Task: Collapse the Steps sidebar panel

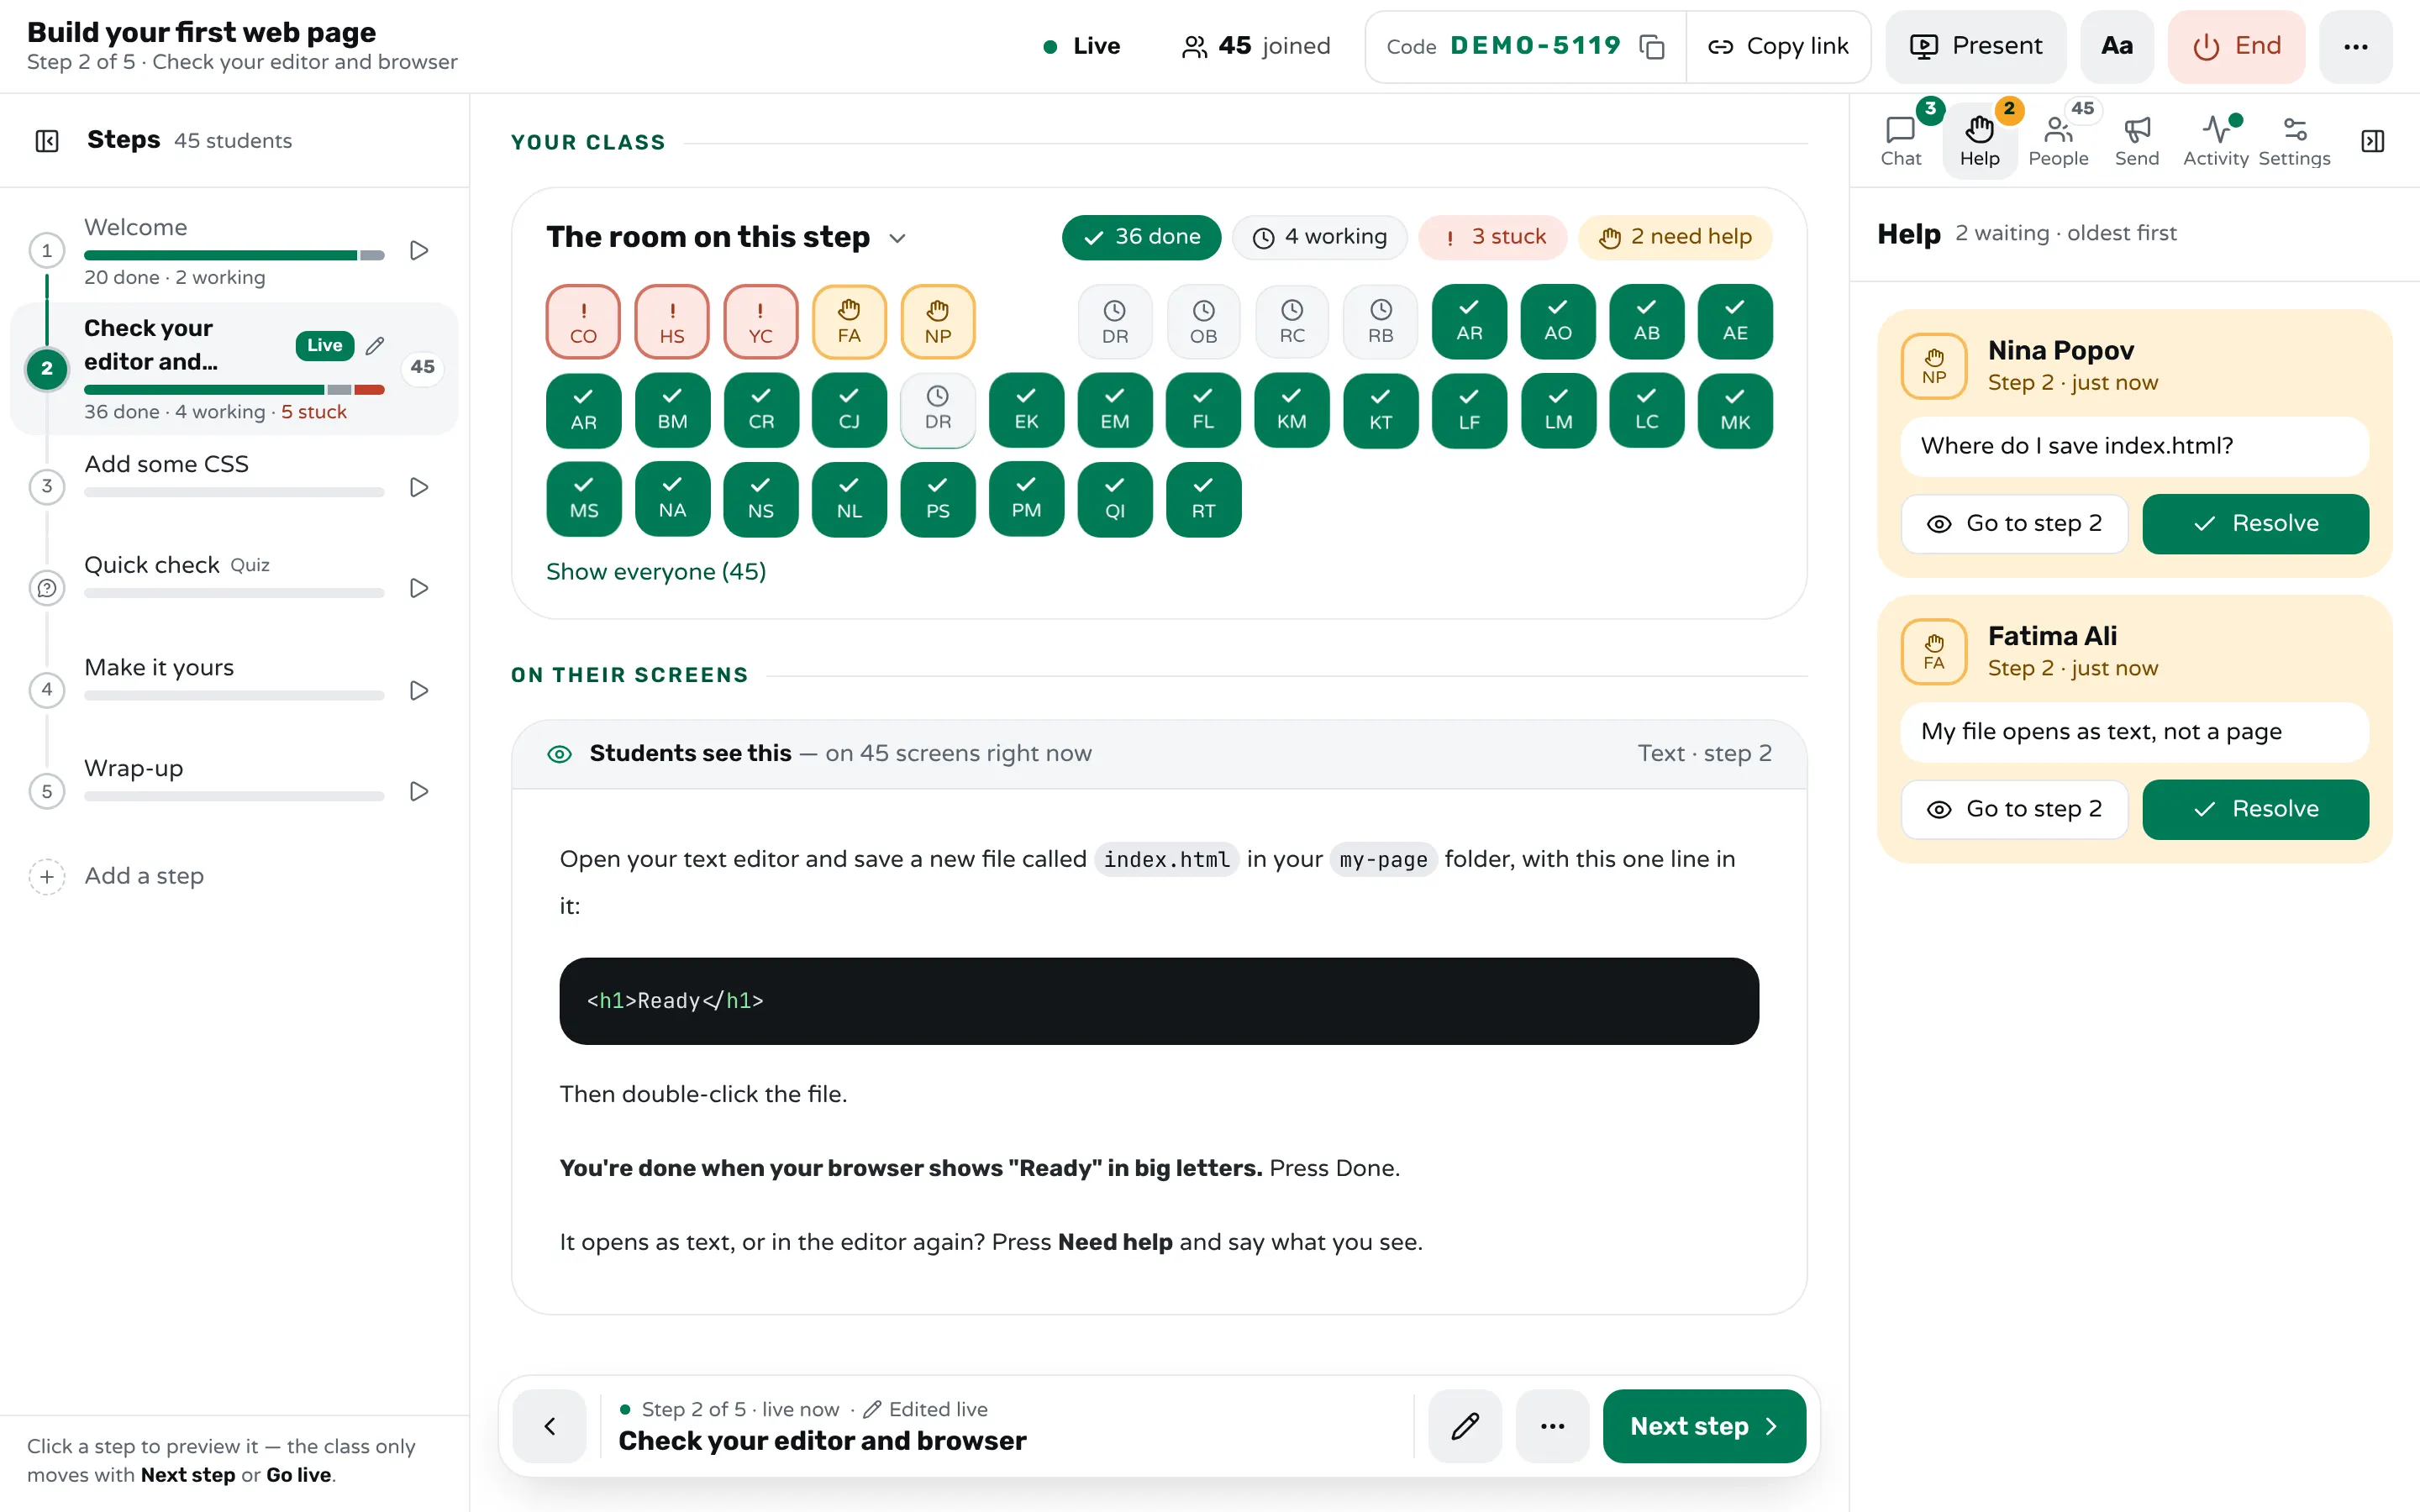Action: pyautogui.click(x=47, y=141)
